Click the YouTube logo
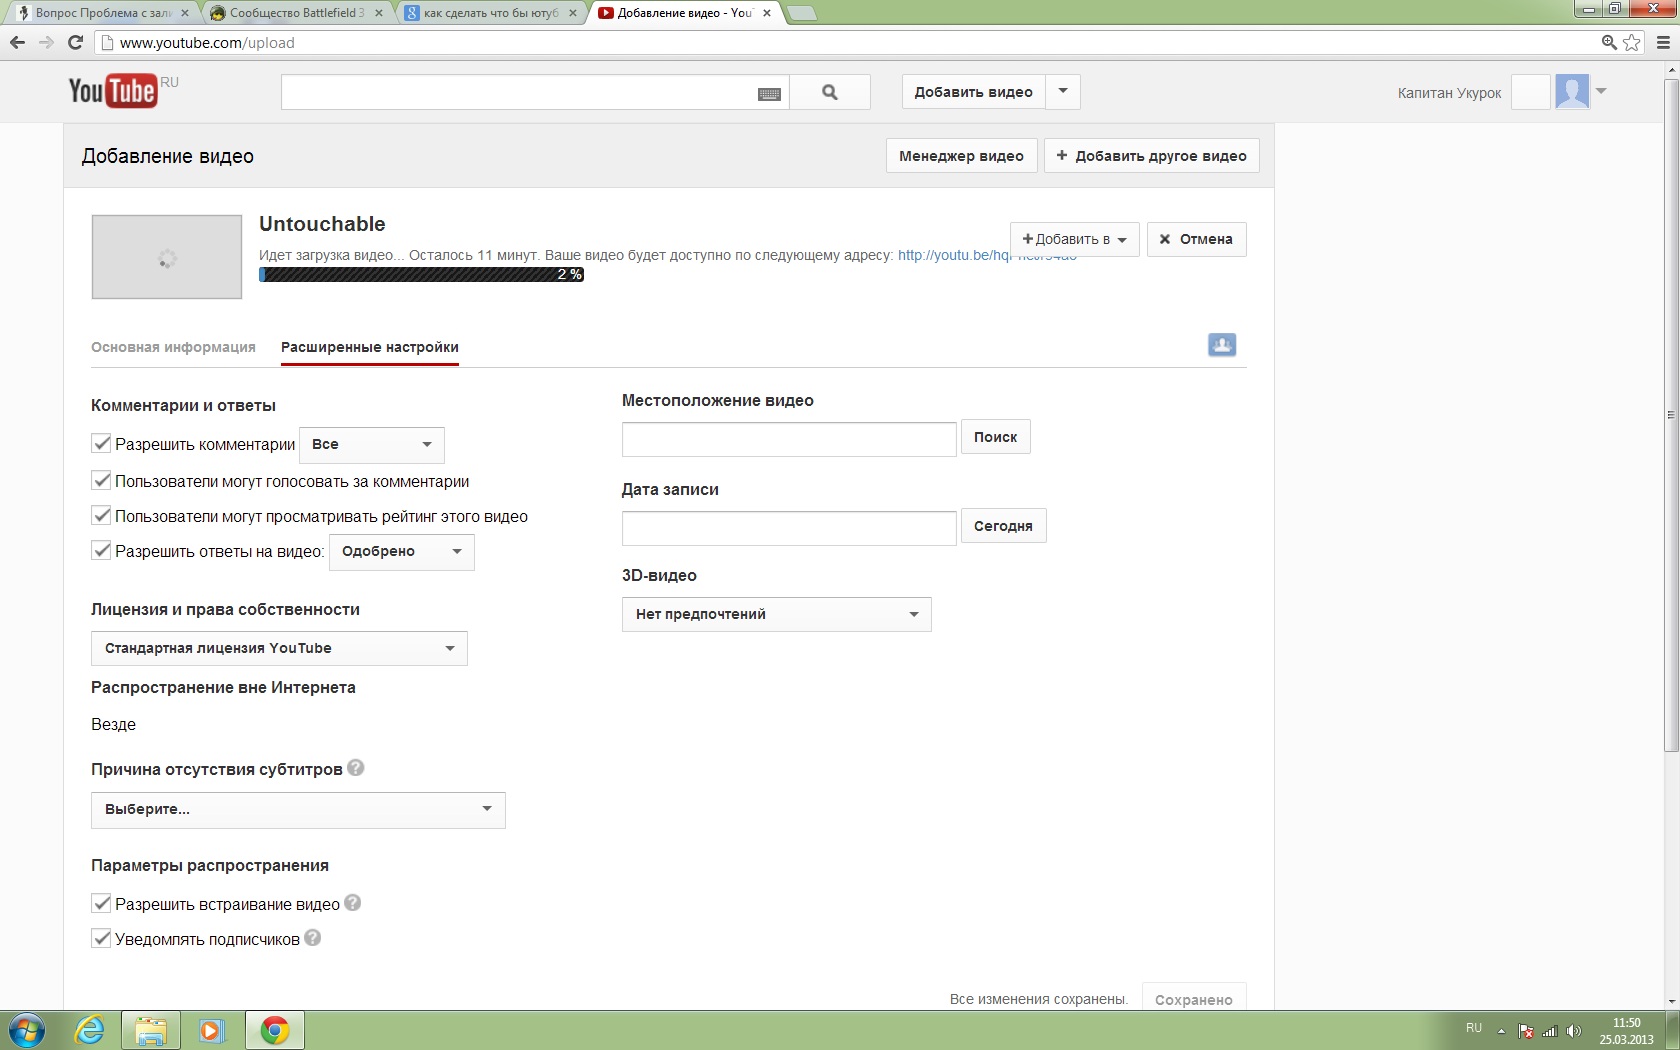Screen dimensions: 1680x1050 [x=112, y=91]
